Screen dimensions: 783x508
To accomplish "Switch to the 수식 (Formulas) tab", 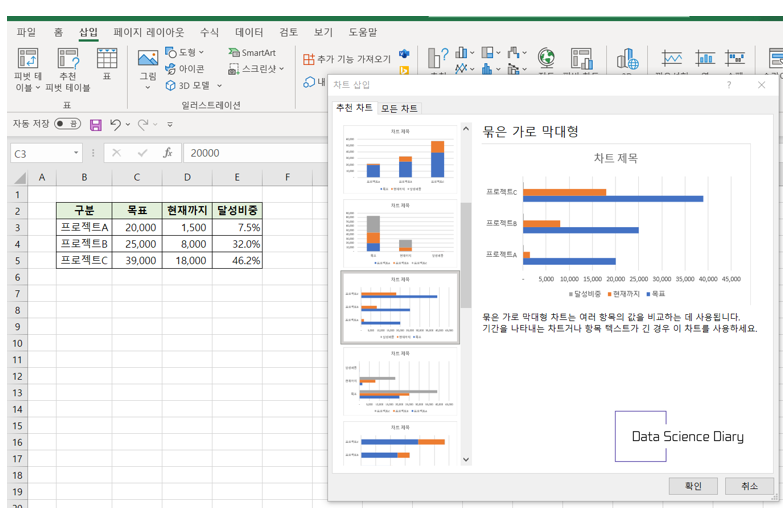I will click(209, 32).
